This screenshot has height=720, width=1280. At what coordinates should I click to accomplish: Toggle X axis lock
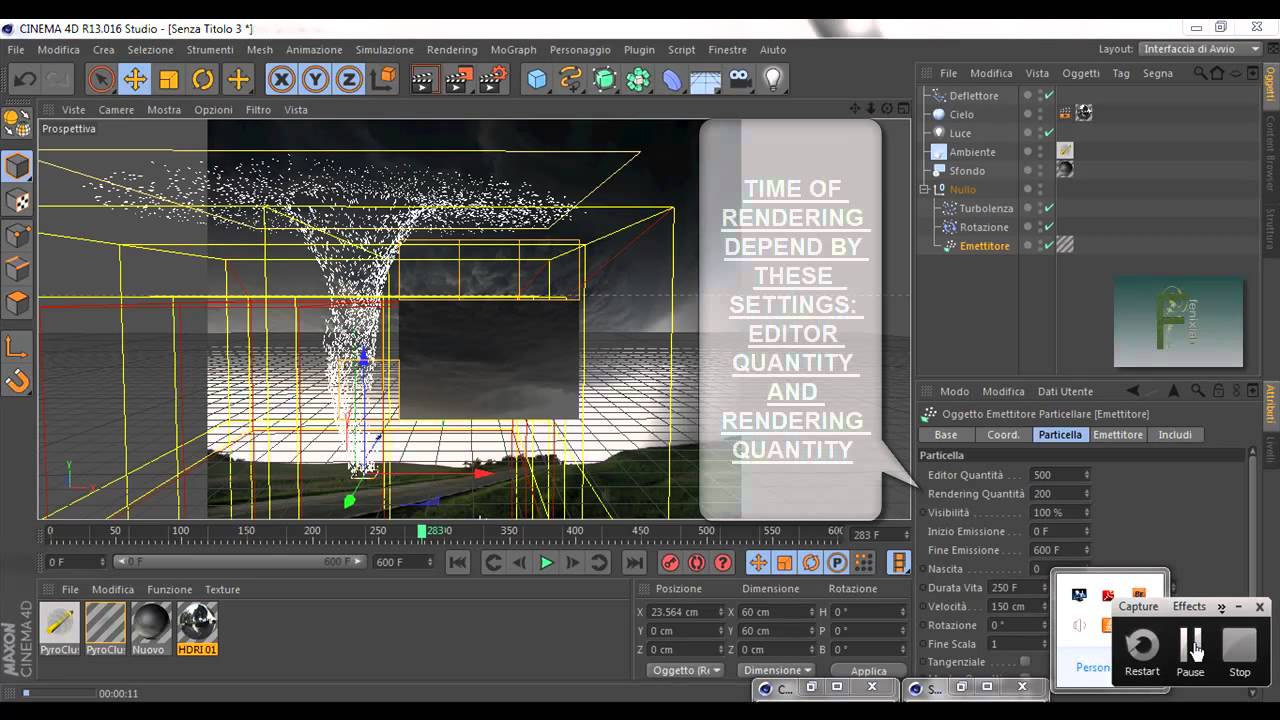pos(282,79)
